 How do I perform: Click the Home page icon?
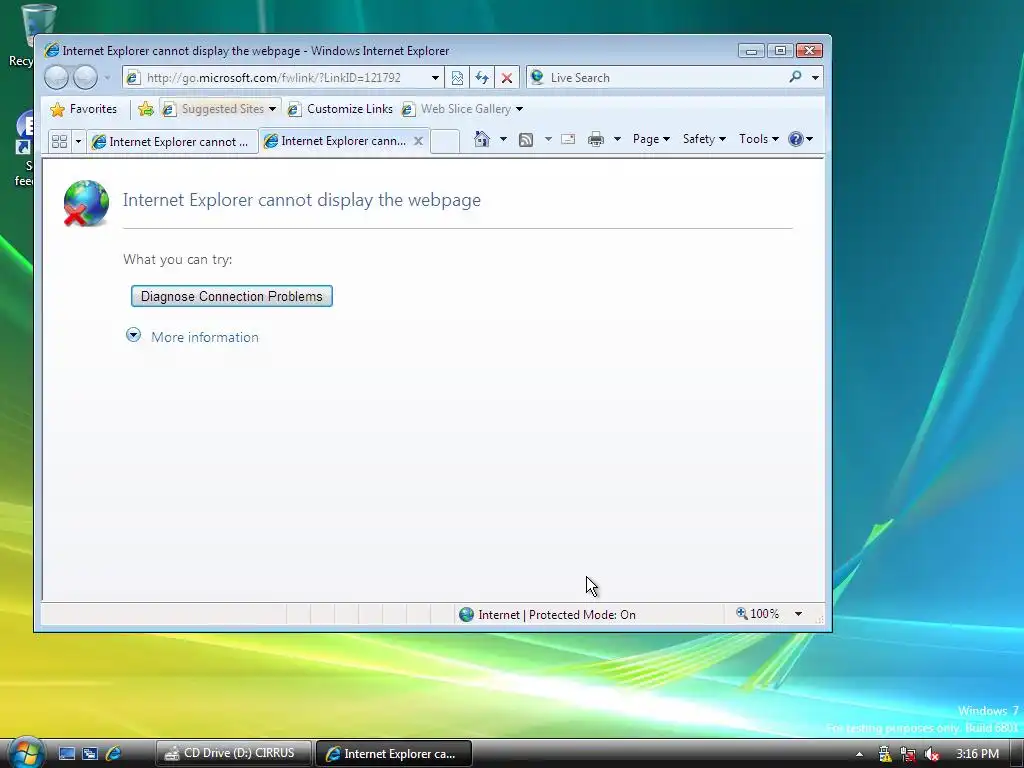[x=482, y=139]
